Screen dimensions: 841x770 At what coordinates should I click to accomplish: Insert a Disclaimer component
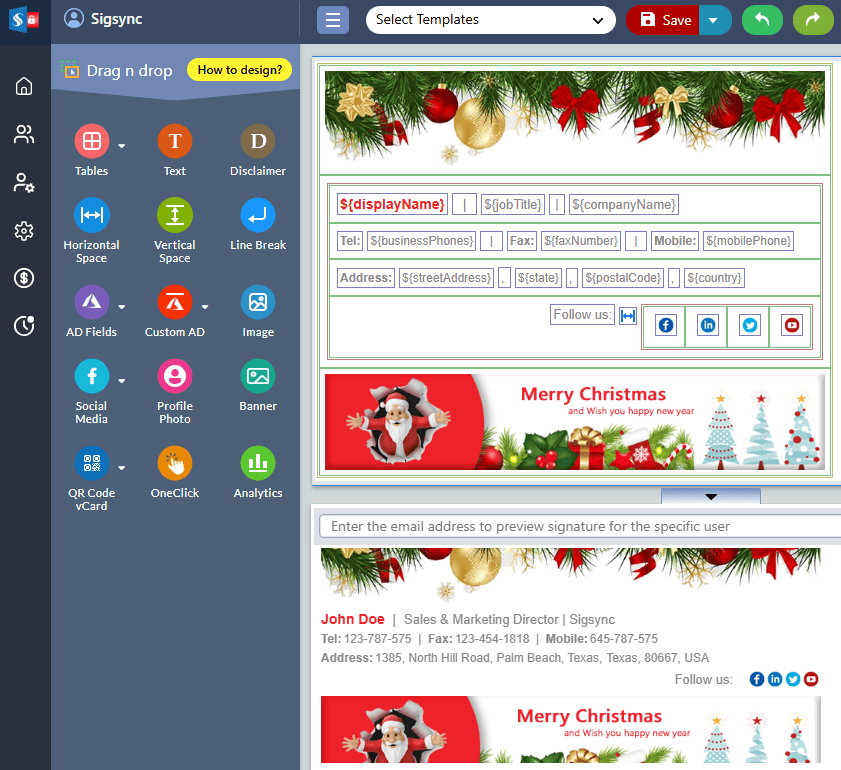click(258, 142)
